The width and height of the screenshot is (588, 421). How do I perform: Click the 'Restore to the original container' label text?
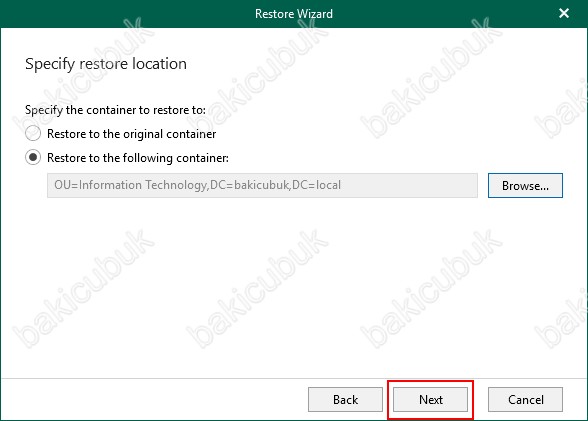pos(132,134)
